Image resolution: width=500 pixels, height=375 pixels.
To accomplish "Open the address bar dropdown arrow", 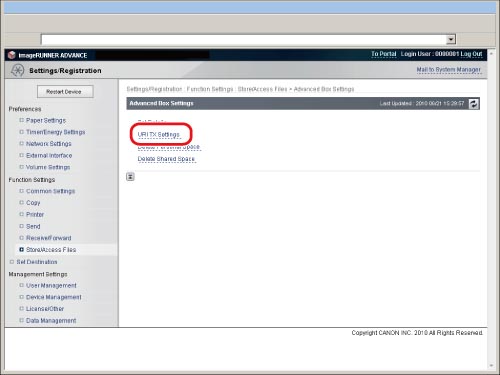I will (x=451, y=39).
